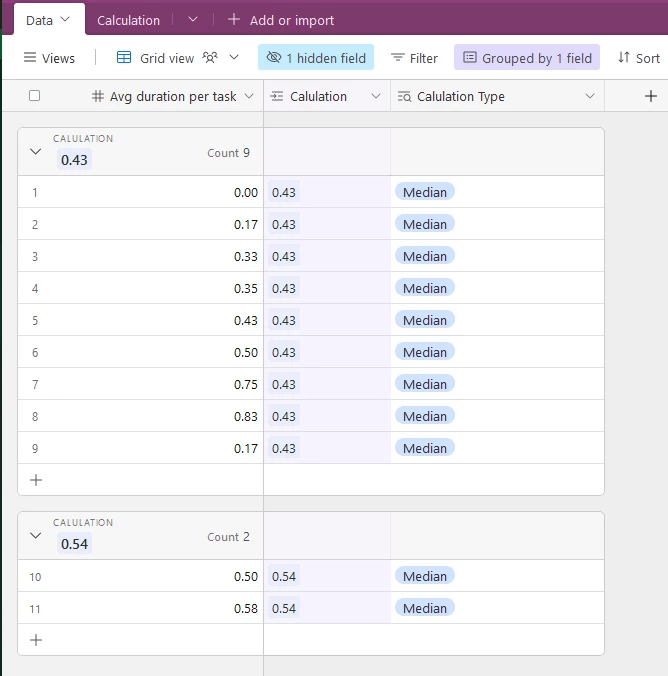Collapse the 0.43 group

click(36, 151)
